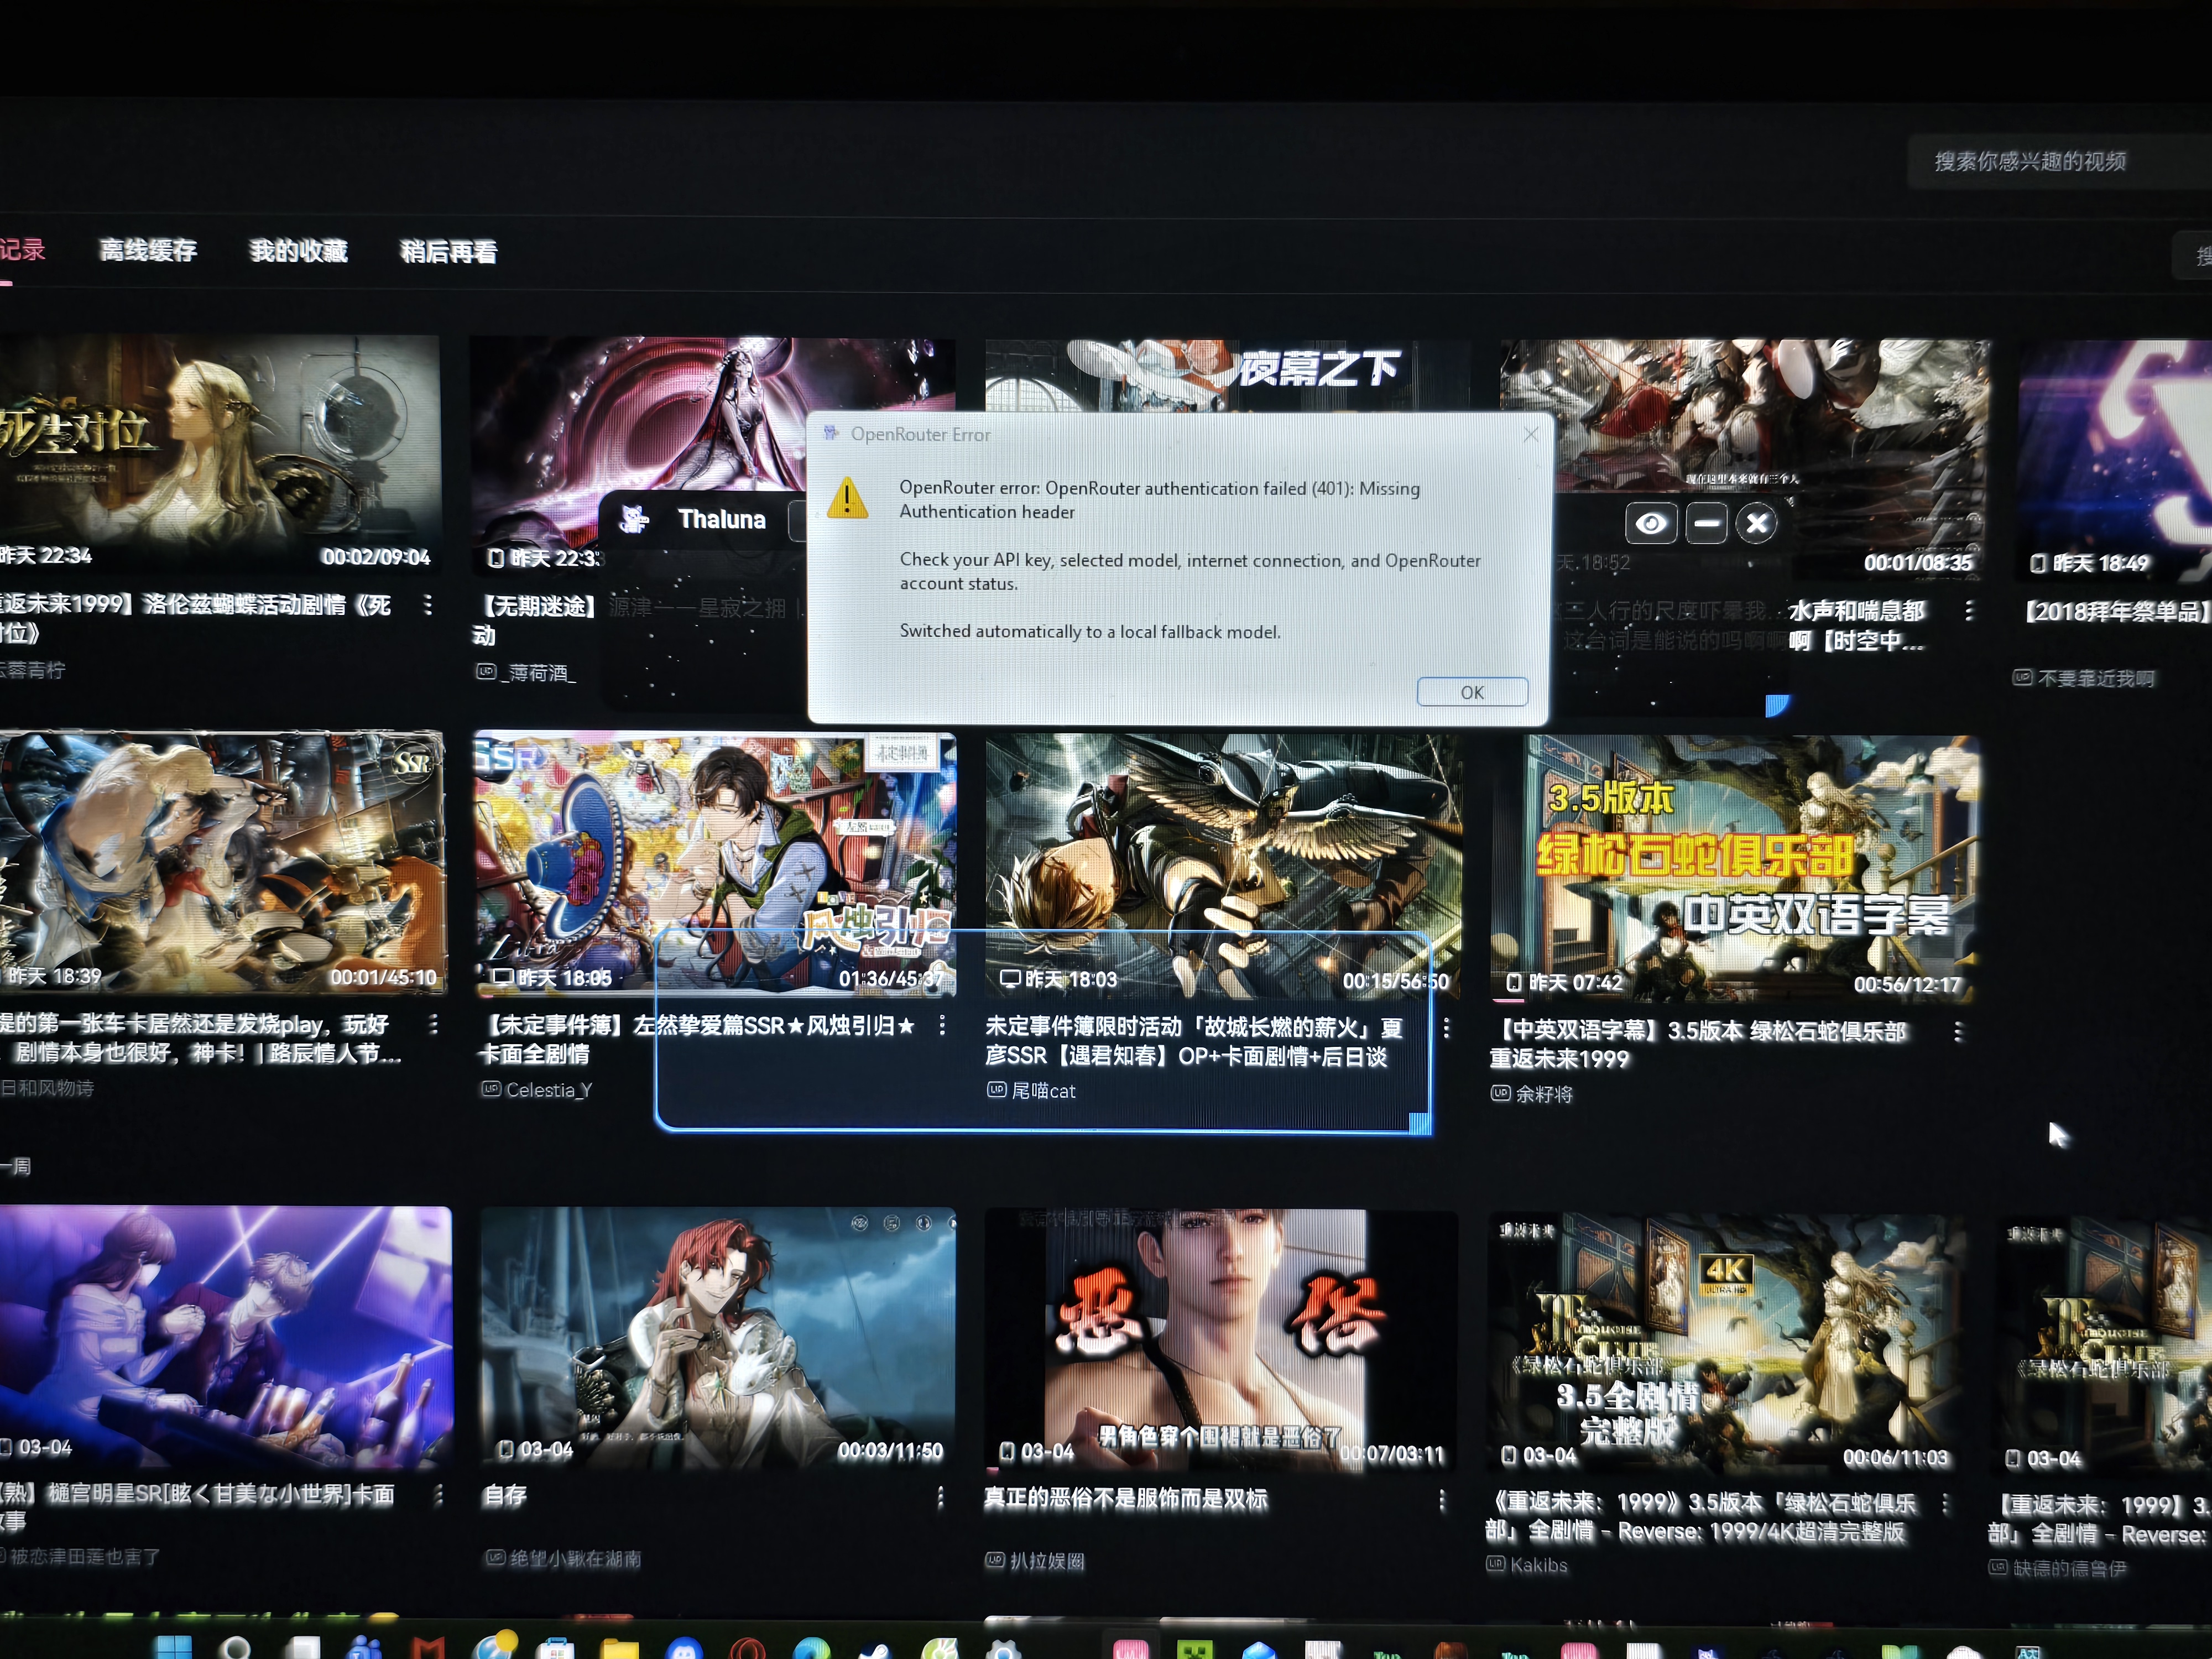Click the yellow warning triangle icon in dialog
2212x1659 pixels.
848,497
